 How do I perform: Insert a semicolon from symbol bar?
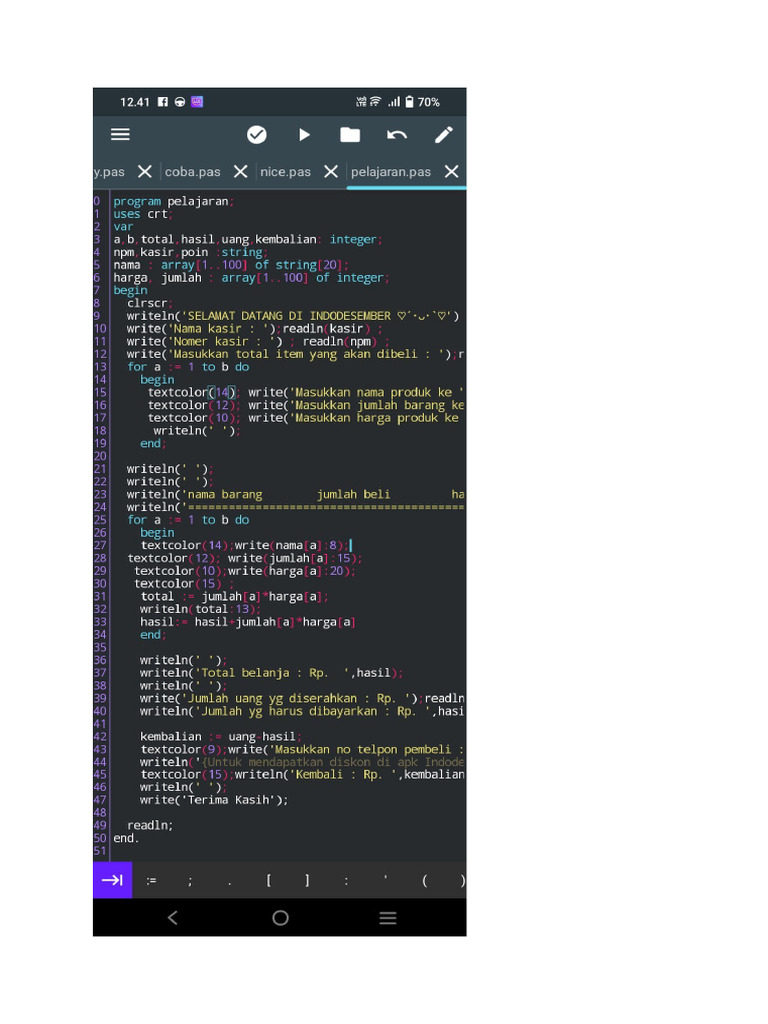tap(190, 881)
